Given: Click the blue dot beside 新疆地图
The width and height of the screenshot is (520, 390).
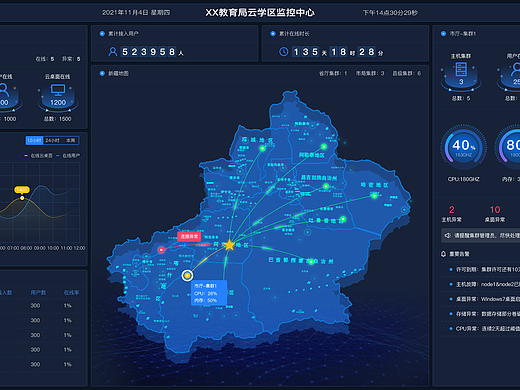Looking at the screenshot, I should click(x=102, y=73).
